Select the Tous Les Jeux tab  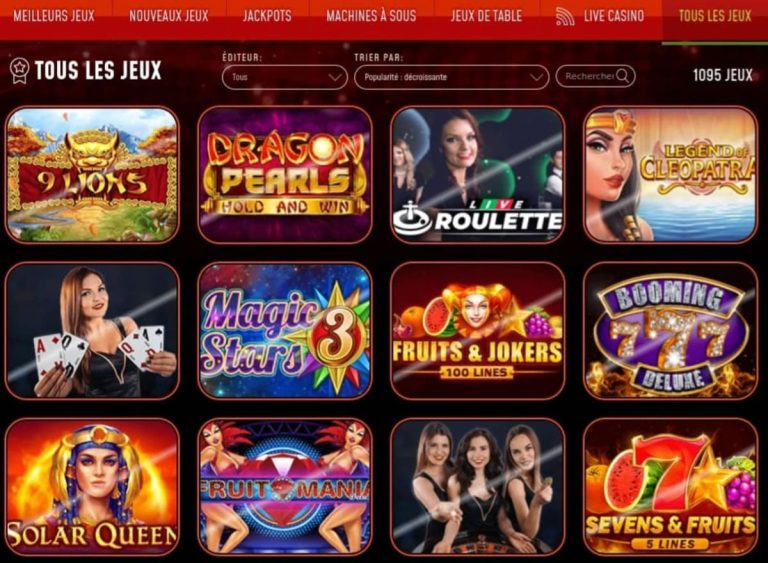tap(715, 16)
